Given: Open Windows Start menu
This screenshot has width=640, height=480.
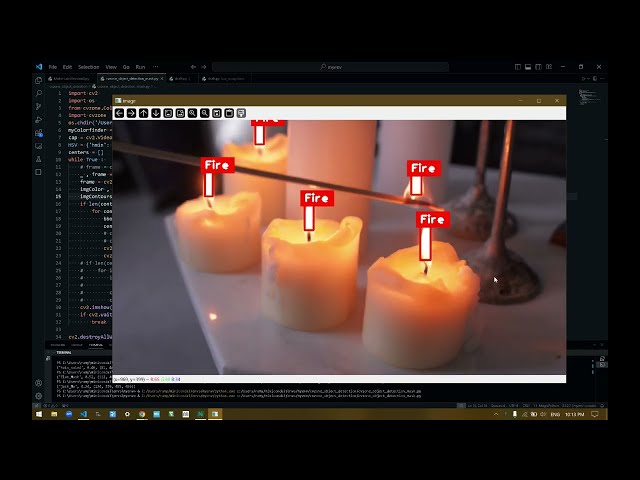Looking at the screenshot, I should pos(39,414).
